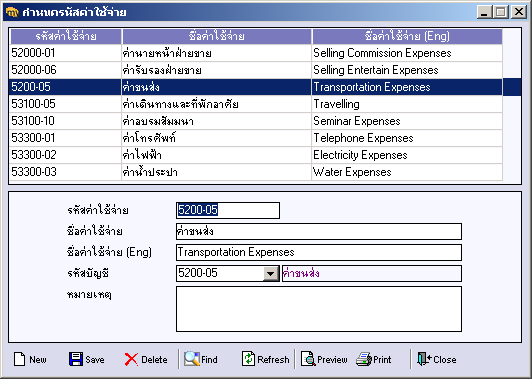The width and height of the screenshot is (532, 379).
Task: Click Selling Commission Expenses cell
Action: tap(407, 53)
